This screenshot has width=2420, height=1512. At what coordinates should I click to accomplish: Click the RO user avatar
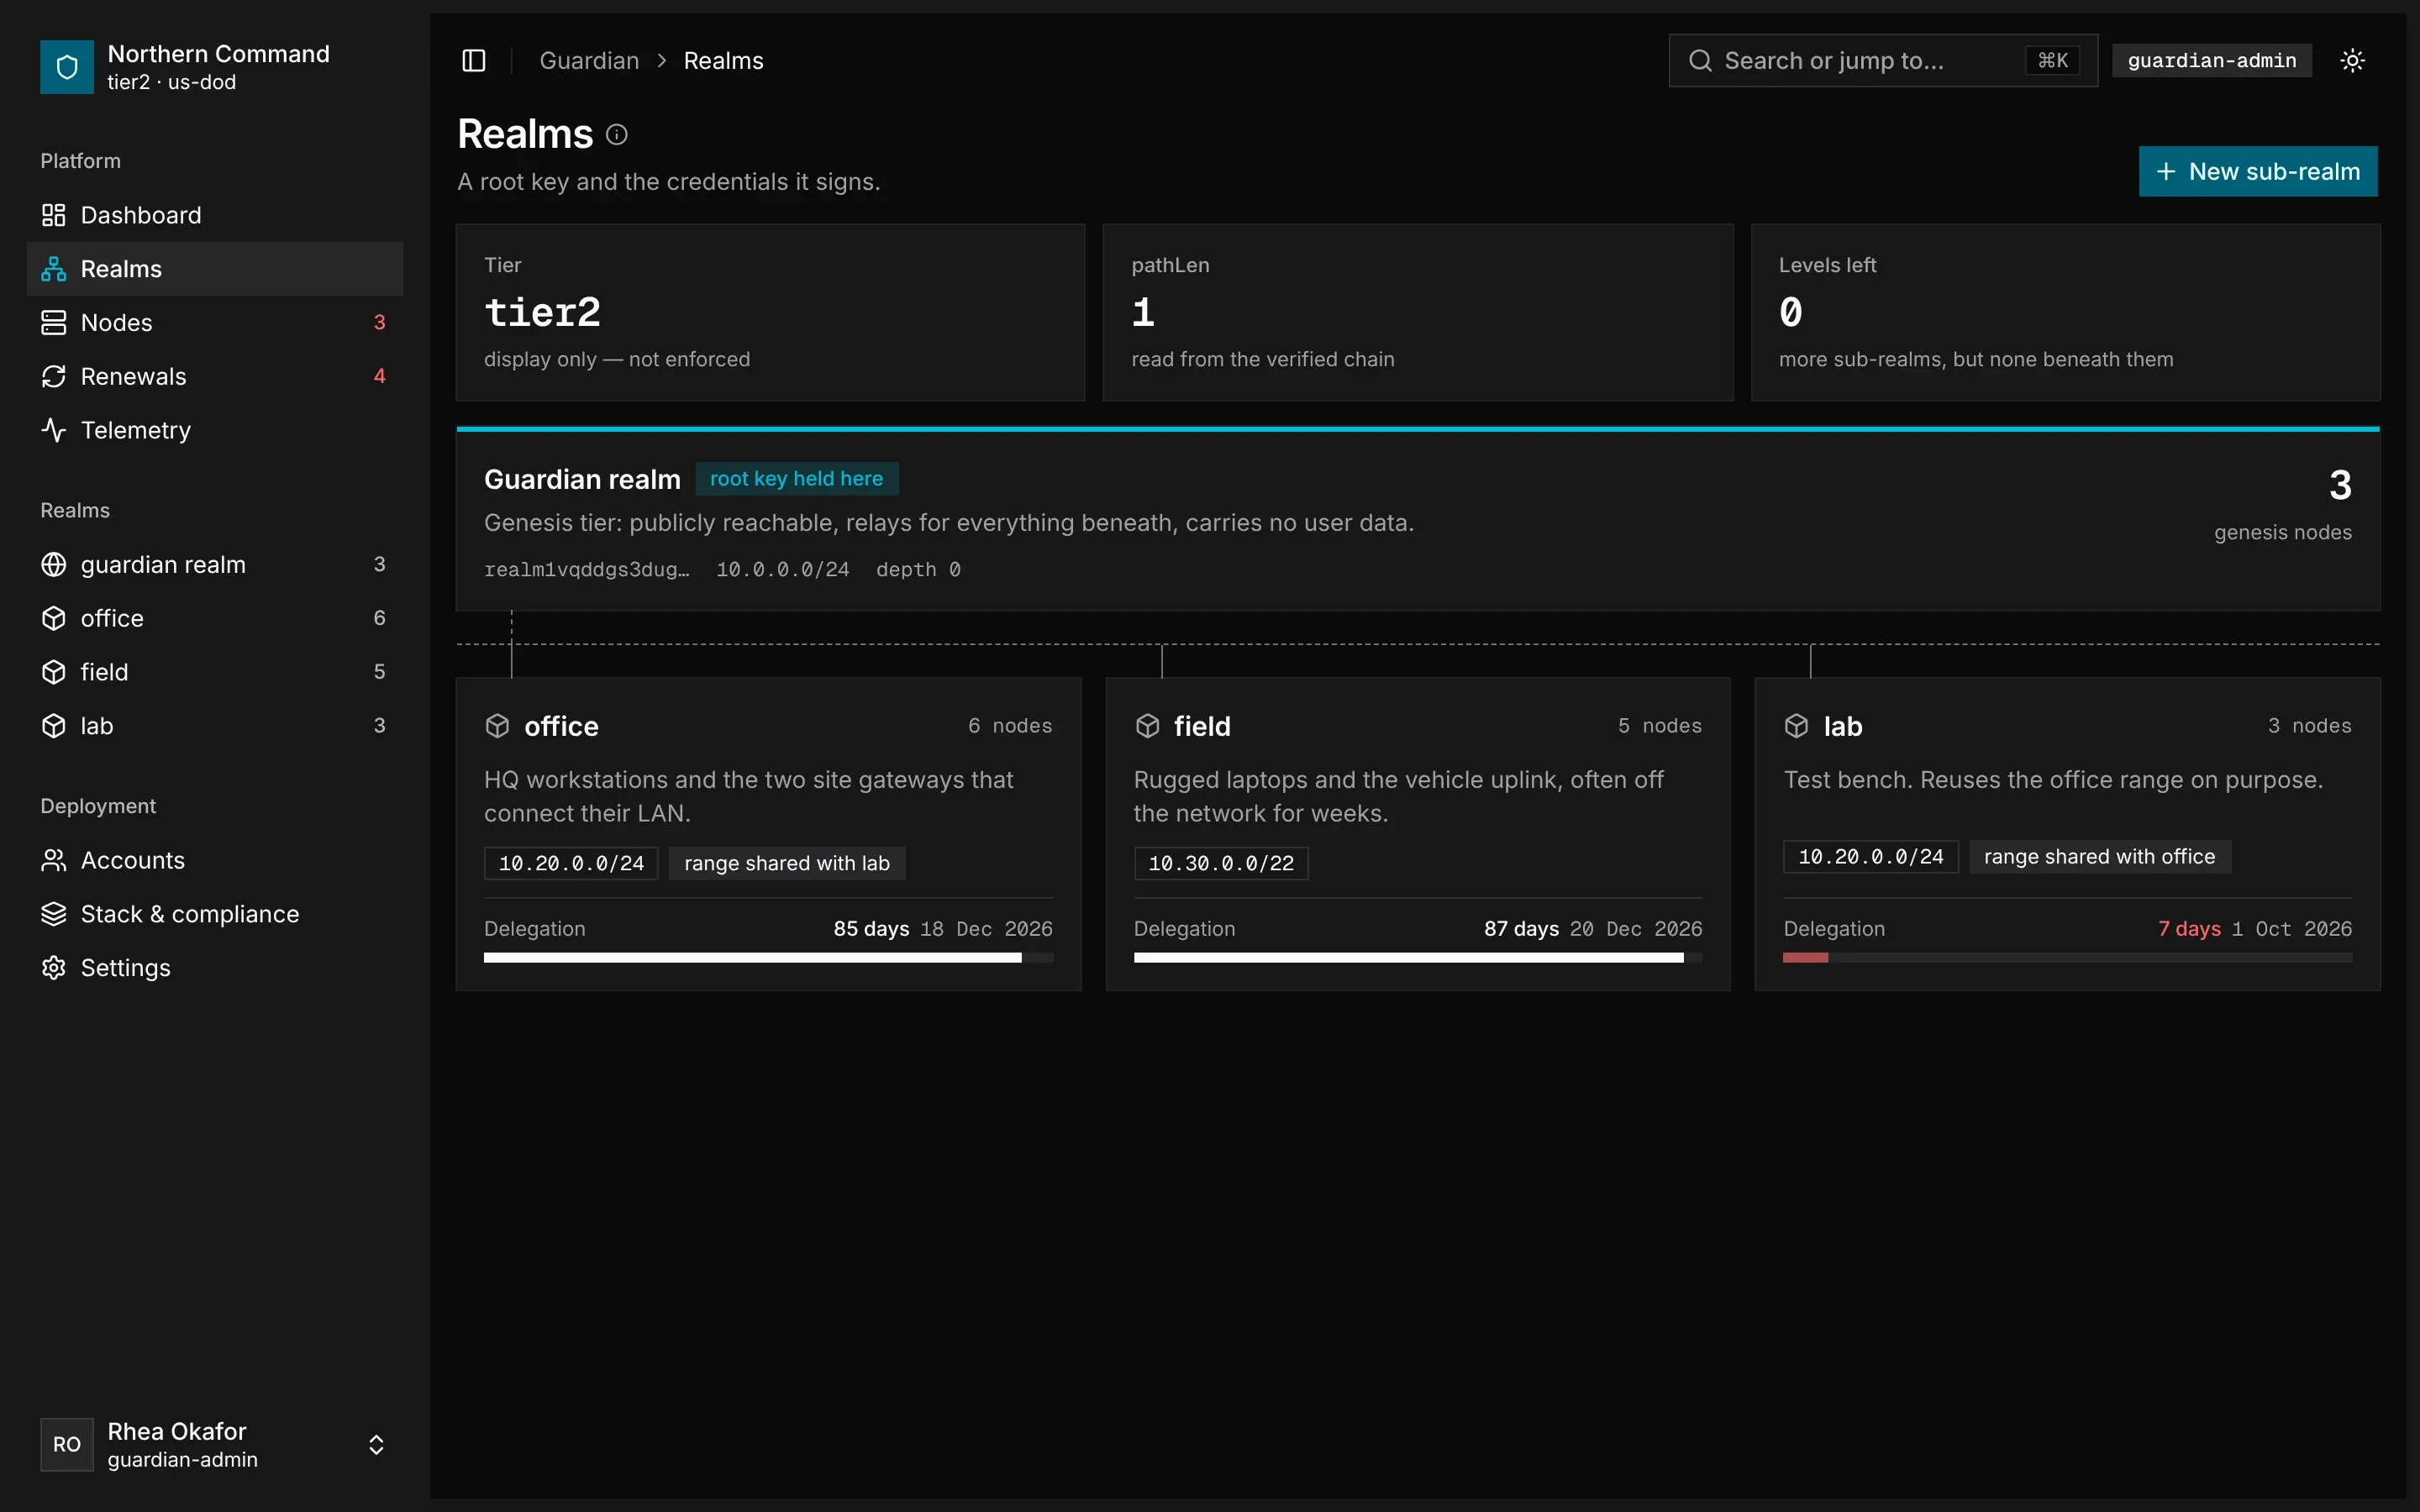[67, 1445]
